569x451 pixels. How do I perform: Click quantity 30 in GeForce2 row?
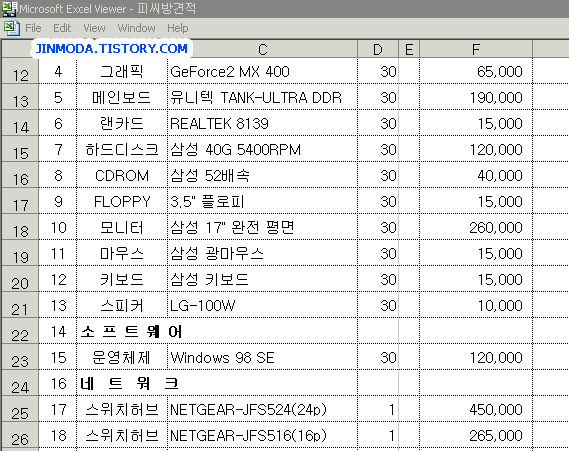click(378, 71)
